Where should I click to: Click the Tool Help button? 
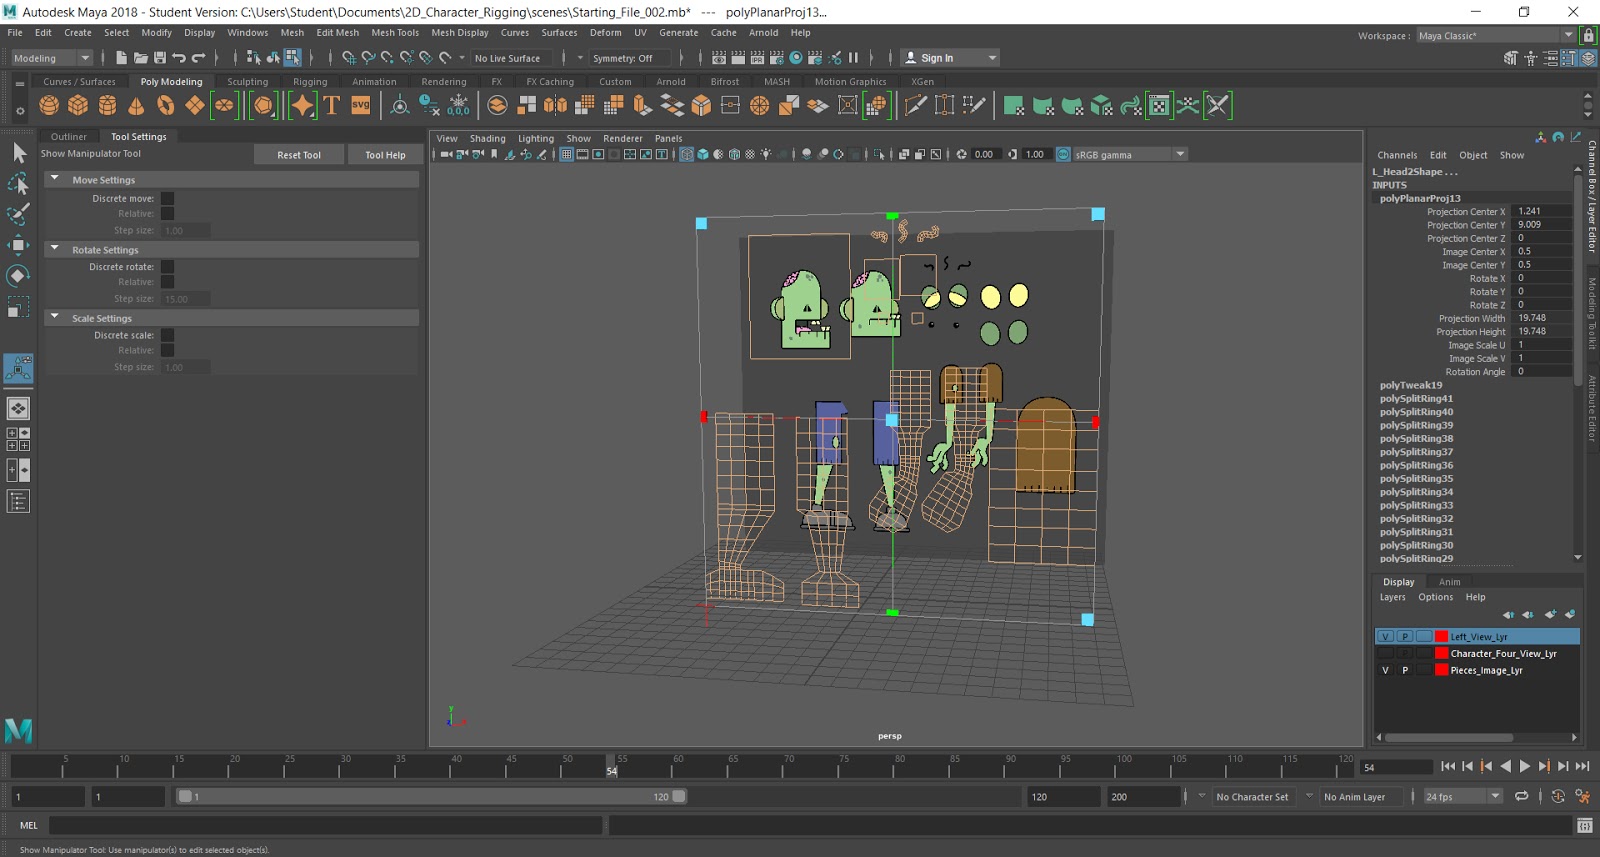[385, 155]
